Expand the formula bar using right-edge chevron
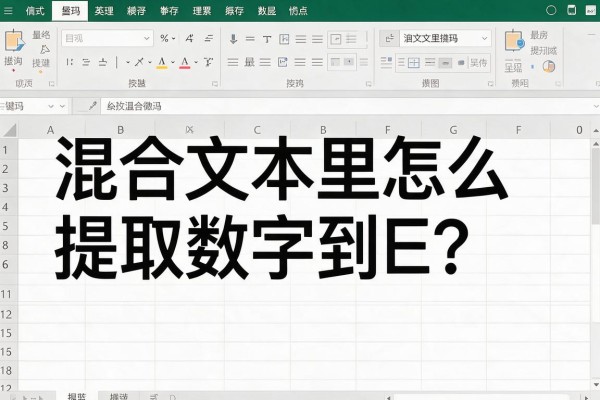The height and width of the screenshot is (400, 600). [596, 106]
